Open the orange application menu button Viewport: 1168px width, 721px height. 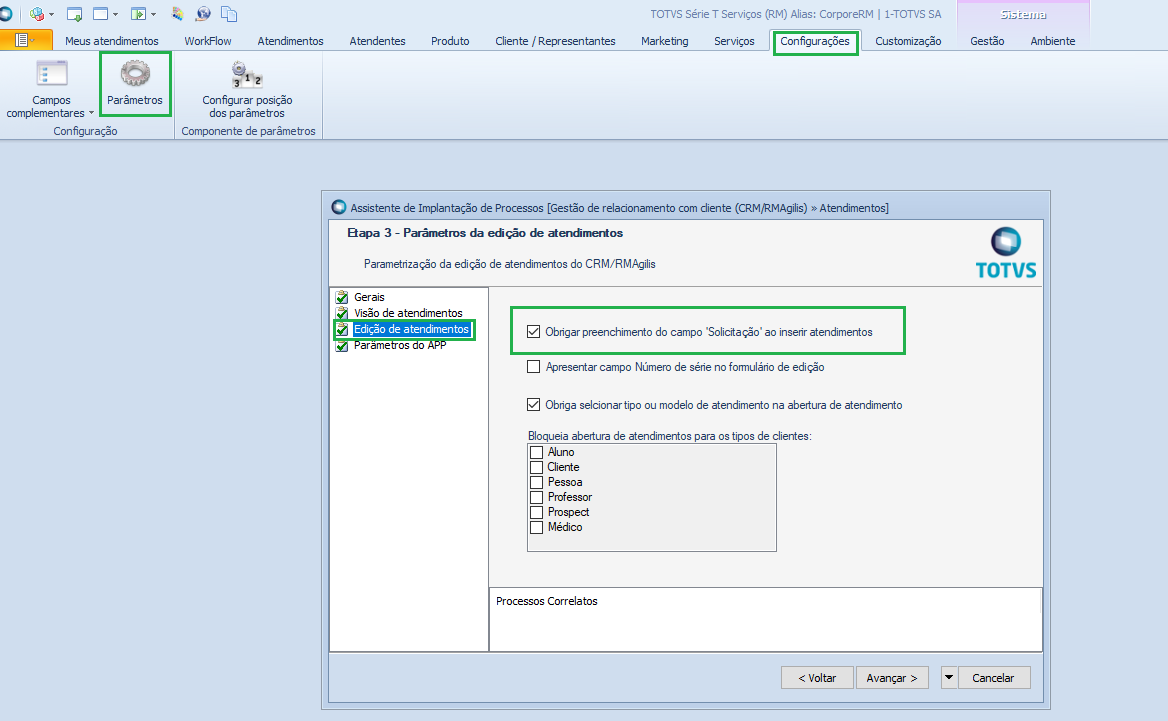coord(26,39)
